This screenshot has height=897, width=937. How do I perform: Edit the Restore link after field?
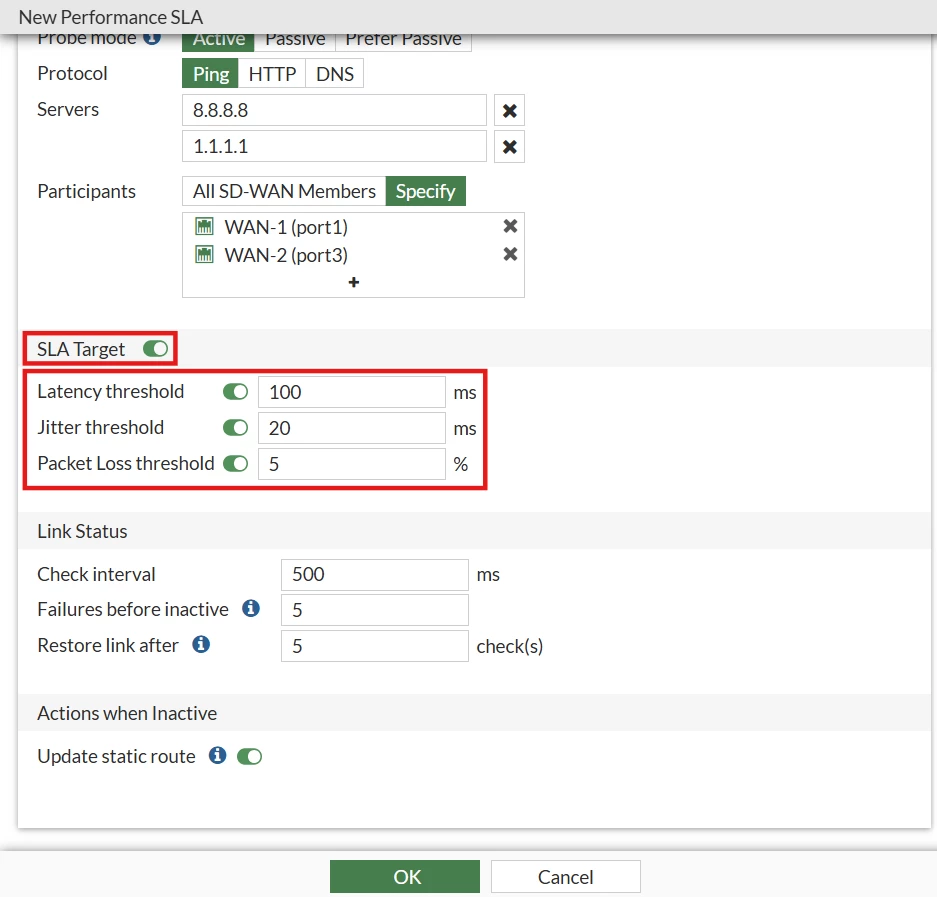375,645
